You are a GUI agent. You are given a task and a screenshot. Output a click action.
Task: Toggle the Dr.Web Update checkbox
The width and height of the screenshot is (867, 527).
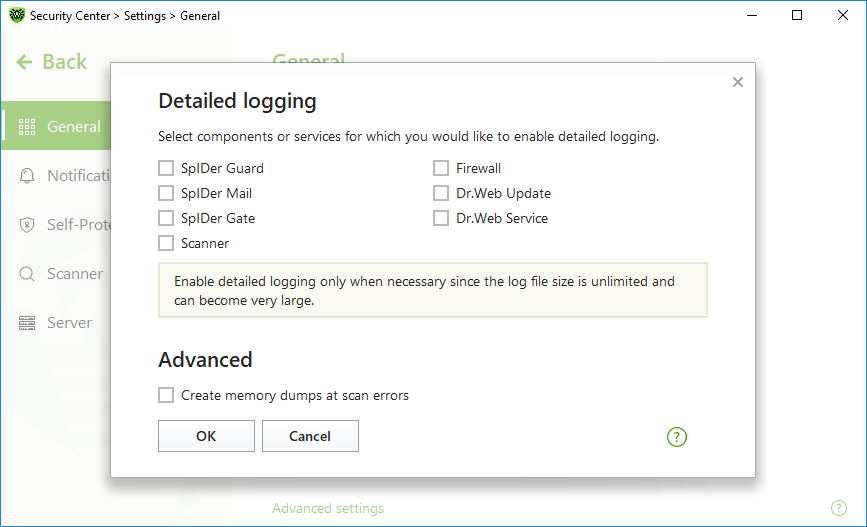click(441, 193)
